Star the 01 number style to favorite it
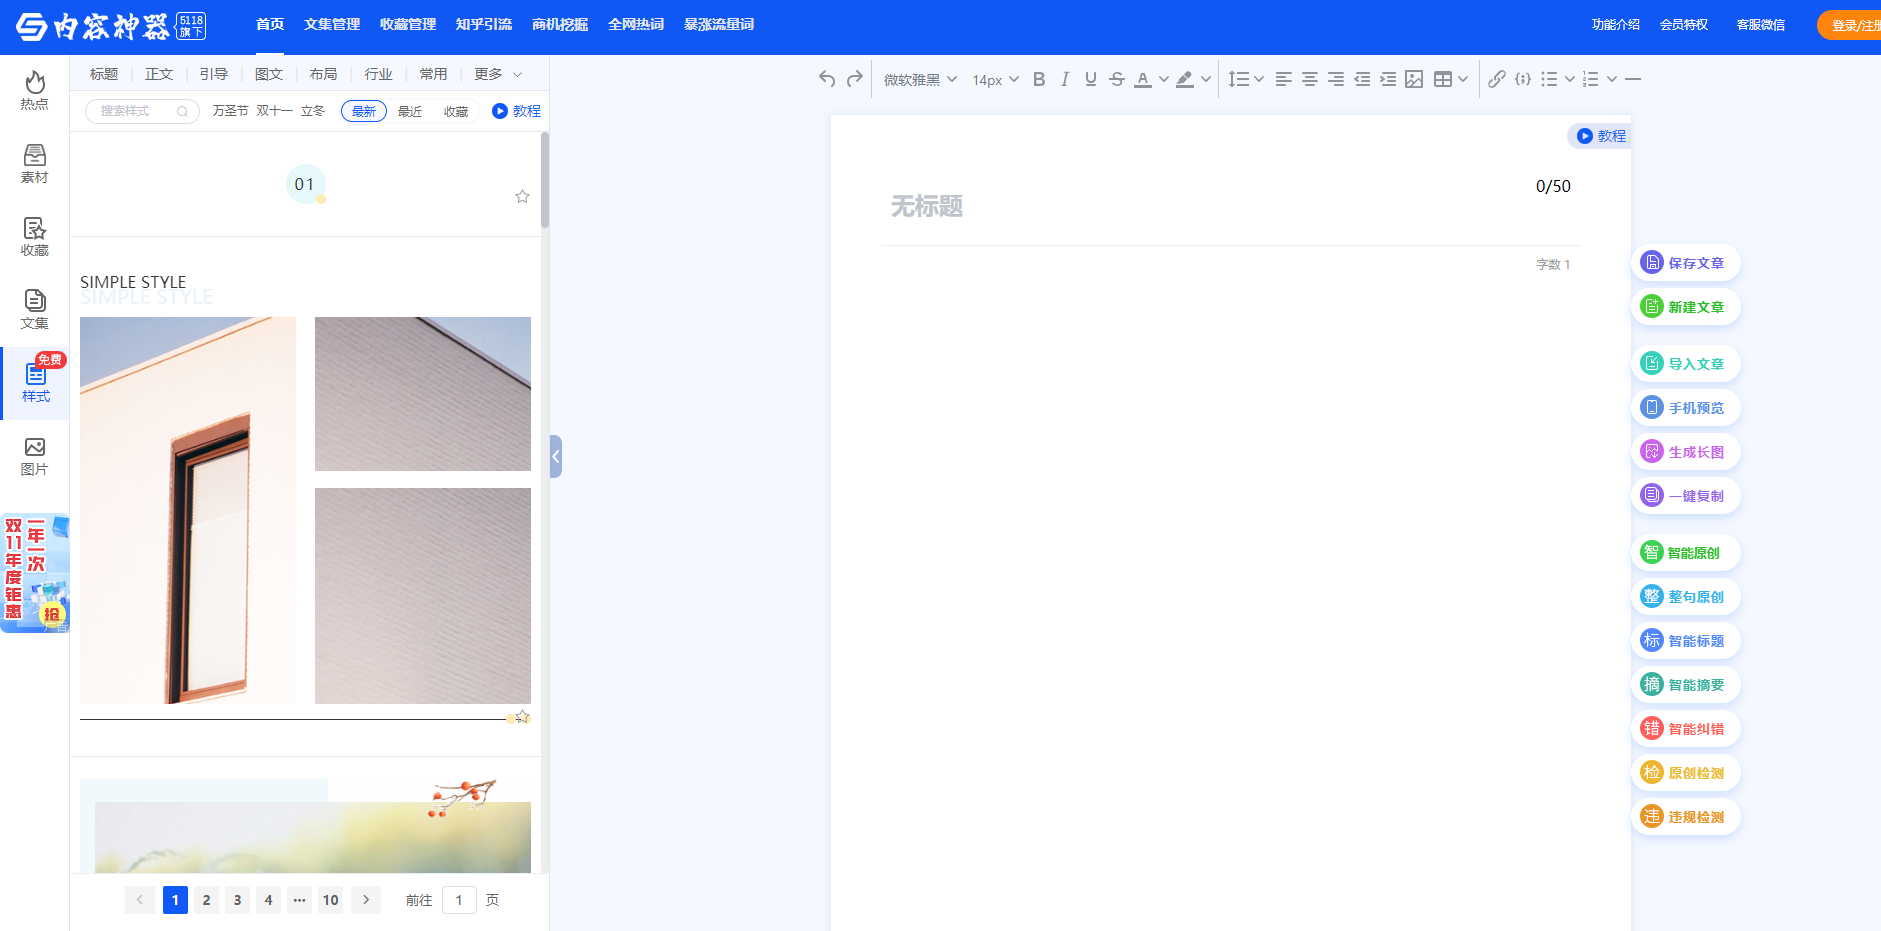1881x931 pixels. 522,196
